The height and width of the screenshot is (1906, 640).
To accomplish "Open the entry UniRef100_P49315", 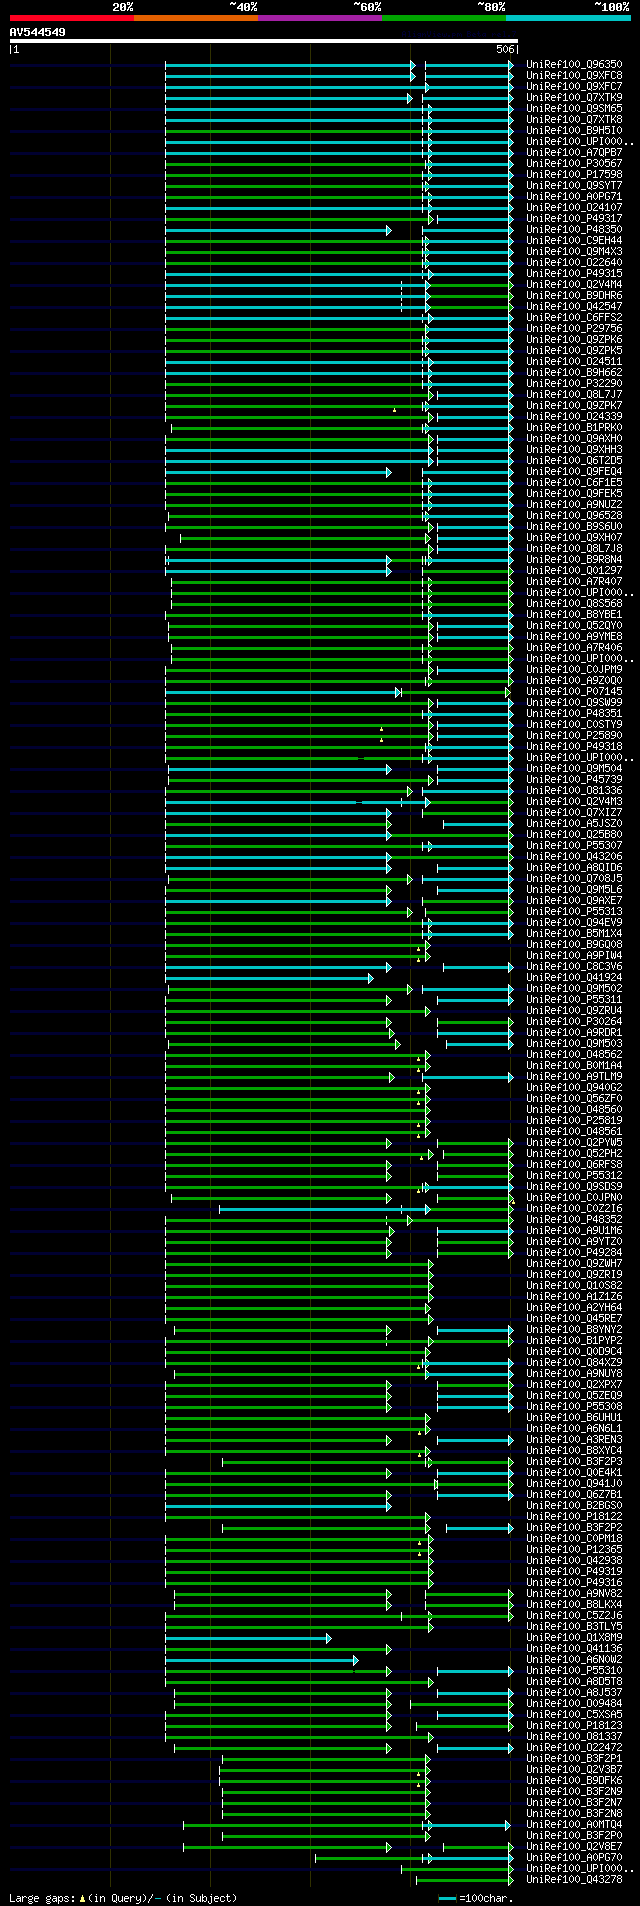I will point(574,273).
